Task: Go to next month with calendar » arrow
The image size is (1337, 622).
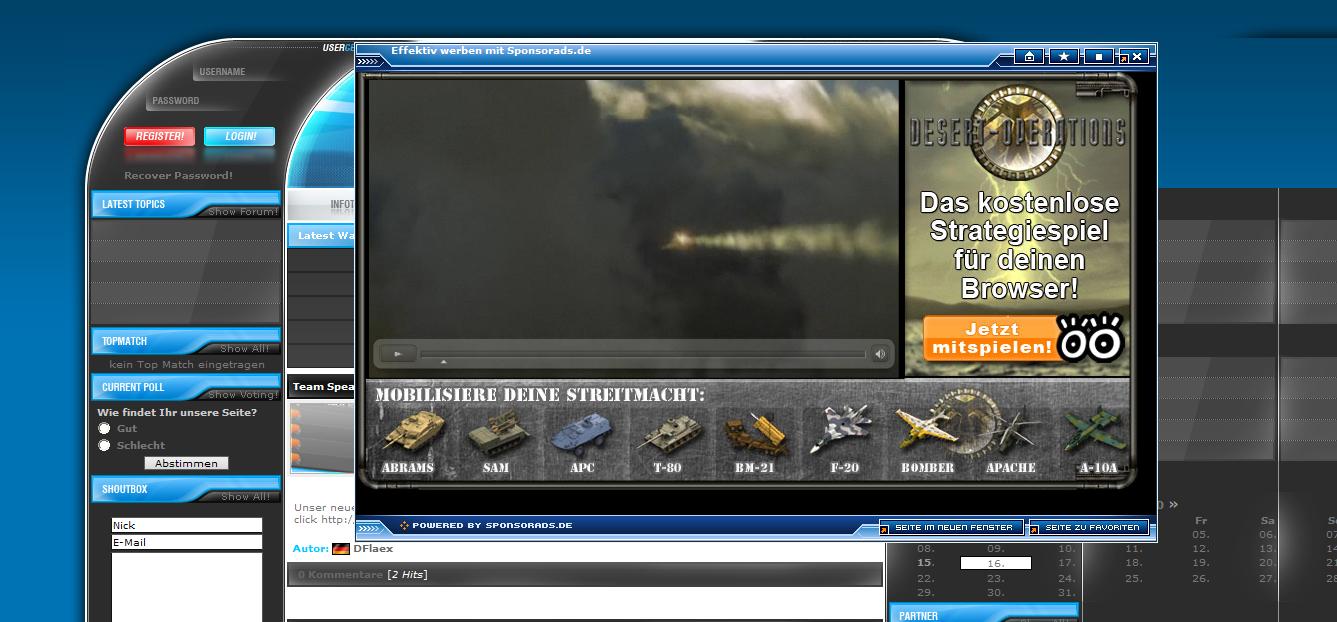Action: [x=1173, y=505]
